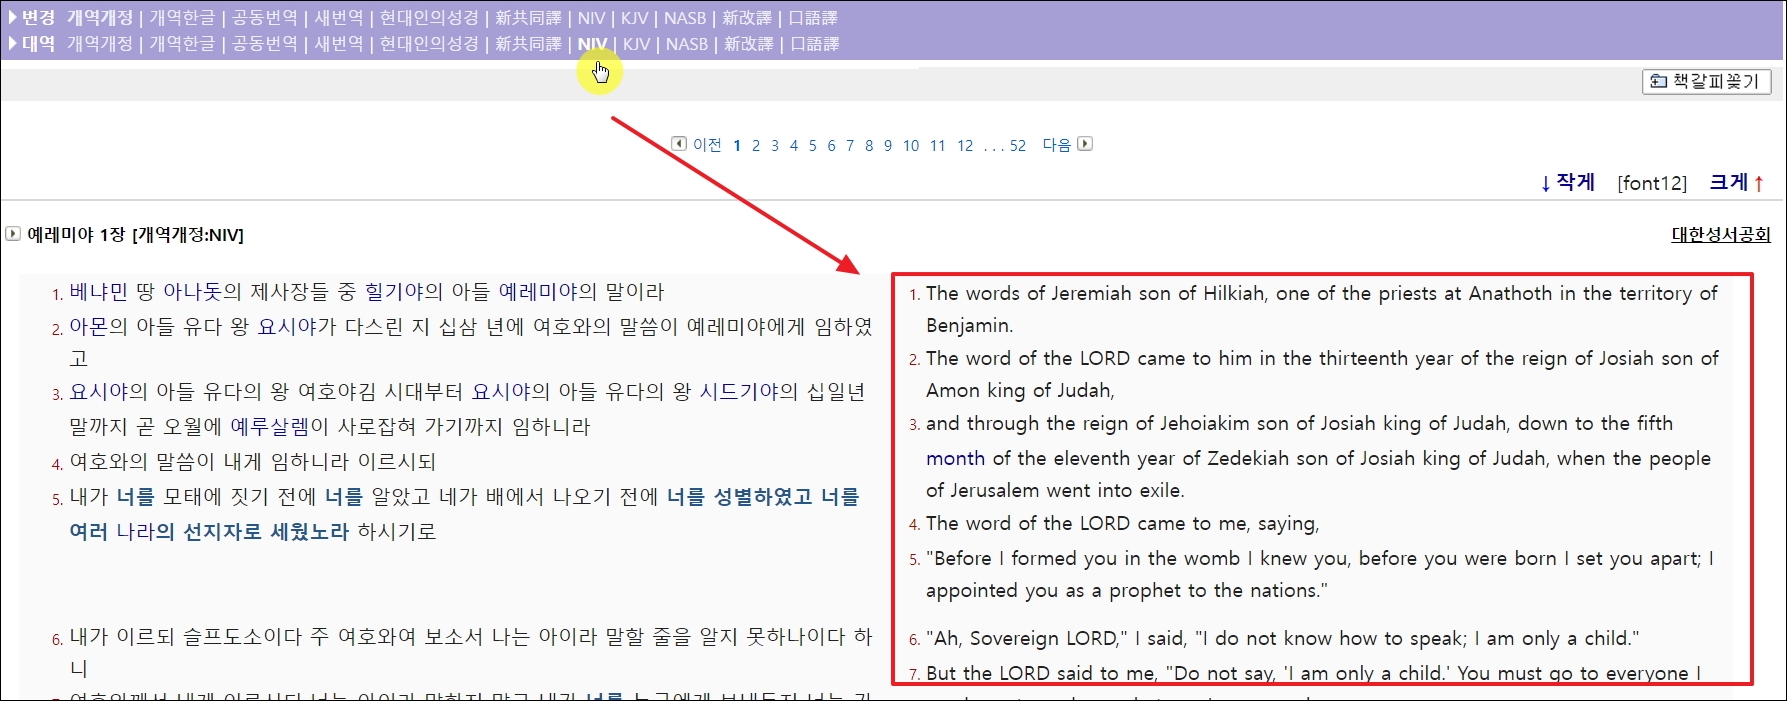
Task: Click the [font12] size indicator
Action: point(1652,183)
